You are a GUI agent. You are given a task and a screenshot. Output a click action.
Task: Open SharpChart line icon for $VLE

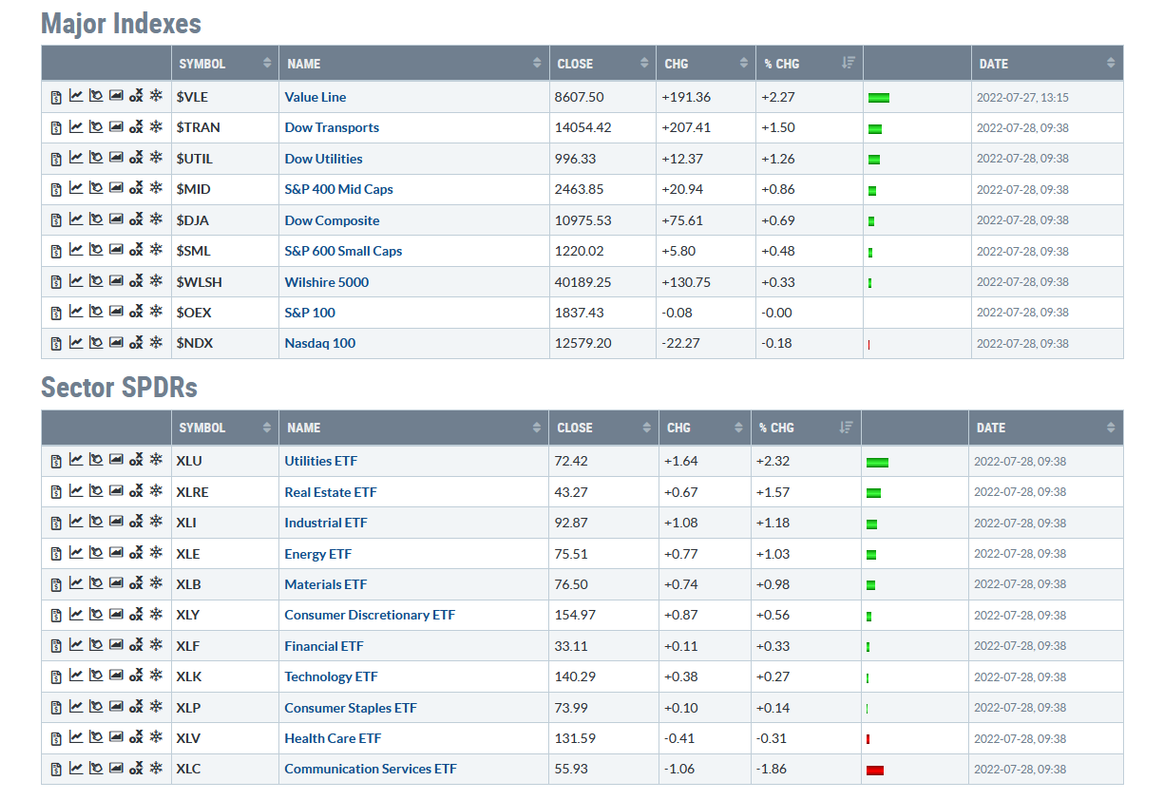[76, 96]
